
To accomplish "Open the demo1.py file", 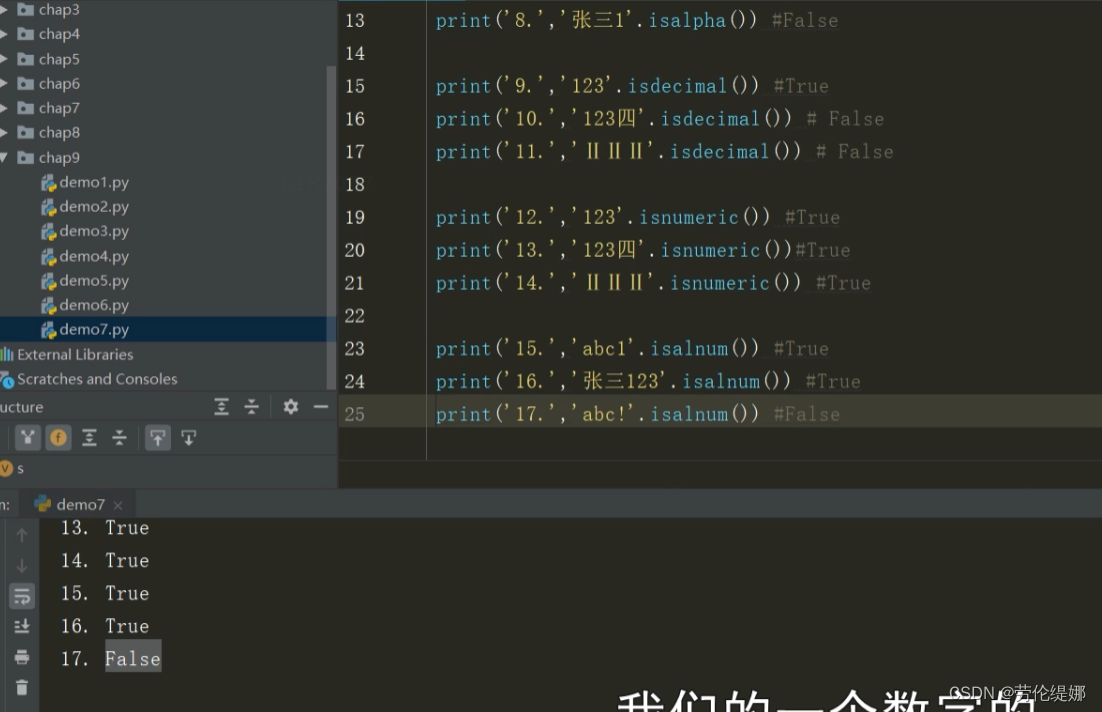I will [97, 182].
